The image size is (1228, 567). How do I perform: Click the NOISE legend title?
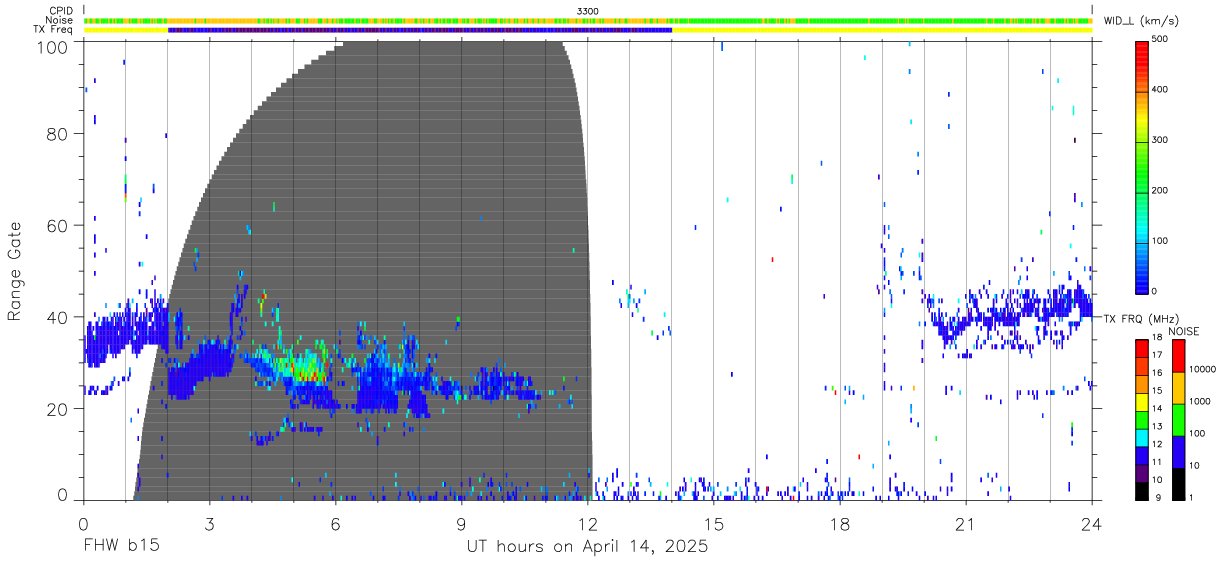coord(1184,331)
